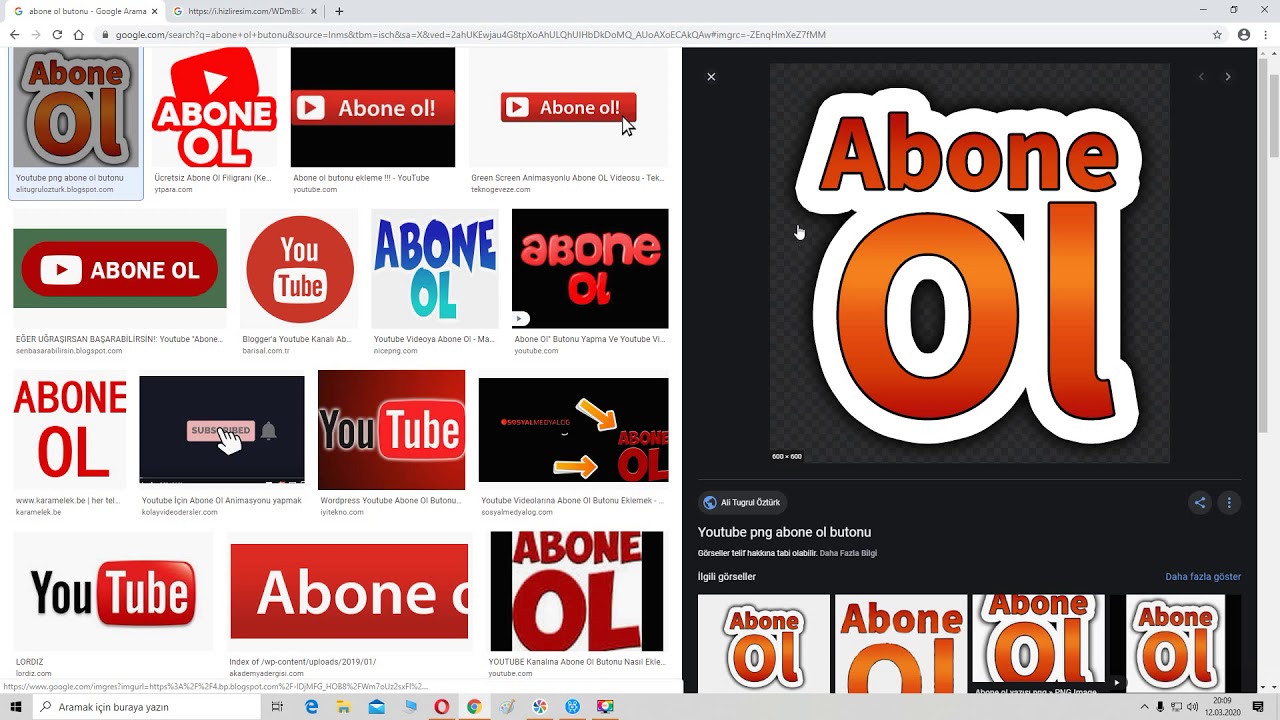Open the SUBSCRIBED animation thumbnail
The width and height of the screenshot is (1280, 720).
coord(222,430)
